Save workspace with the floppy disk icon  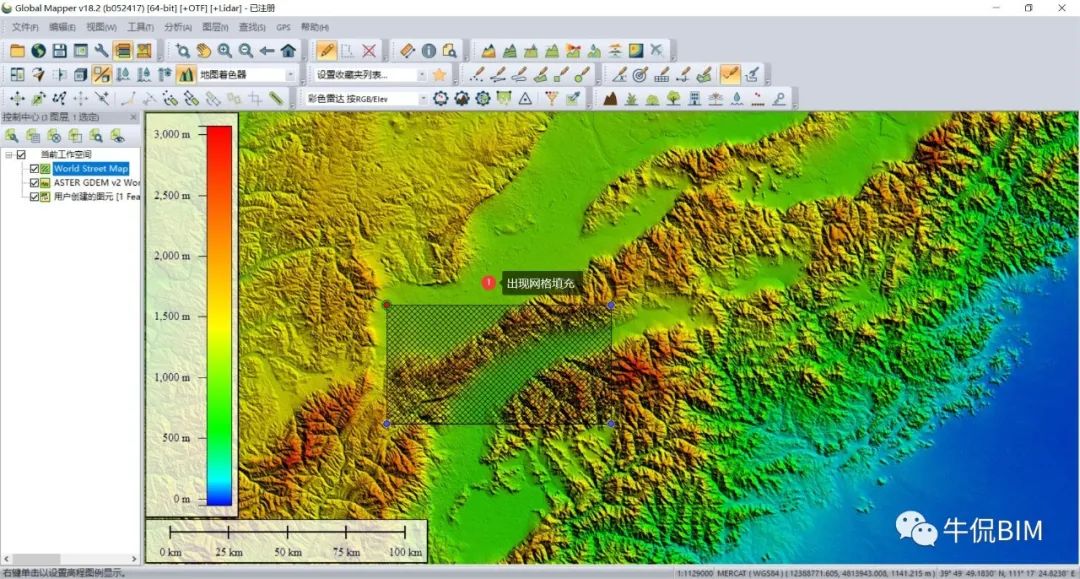(x=60, y=50)
